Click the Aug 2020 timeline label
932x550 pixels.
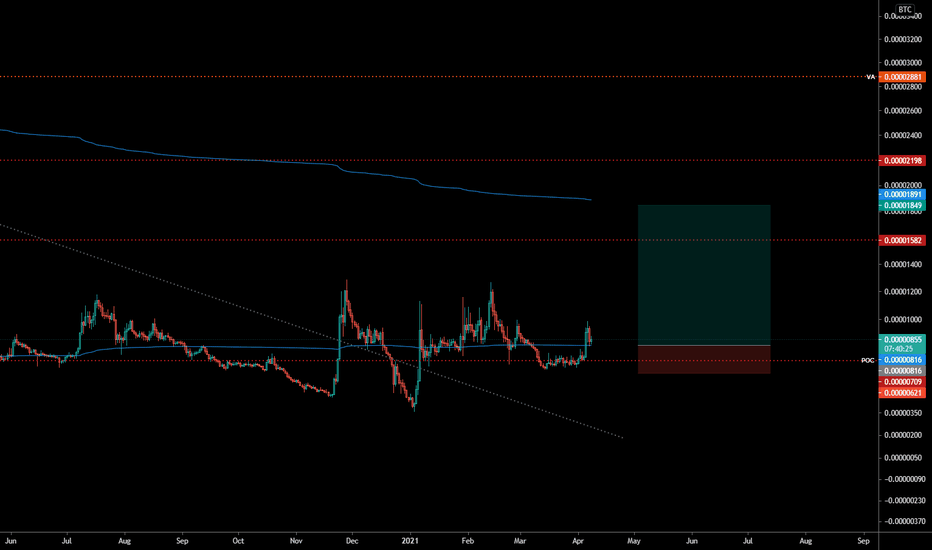point(124,541)
